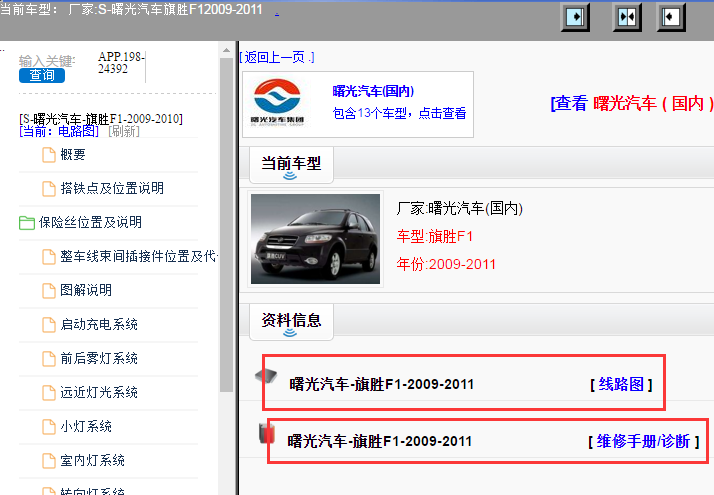Select 前后雾灯系统 entry
Screen dimensions: 714x495
click(x=99, y=358)
